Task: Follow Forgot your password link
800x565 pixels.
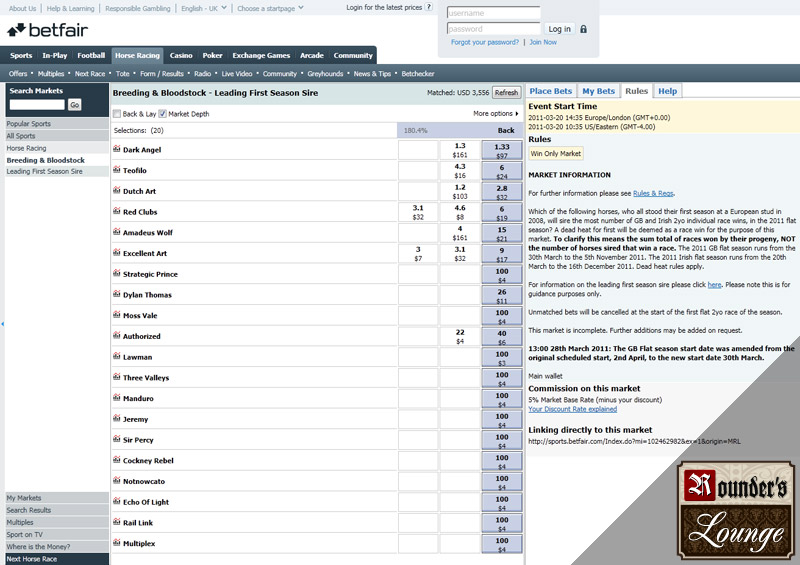Action: tap(485, 42)
